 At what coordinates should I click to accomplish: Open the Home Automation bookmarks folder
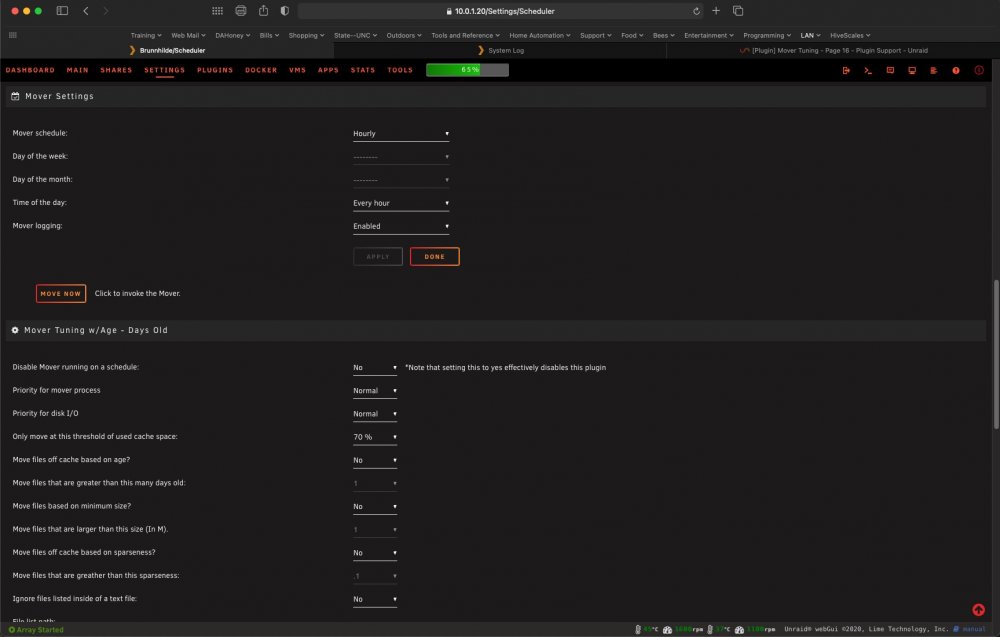[x=540, y=35]
